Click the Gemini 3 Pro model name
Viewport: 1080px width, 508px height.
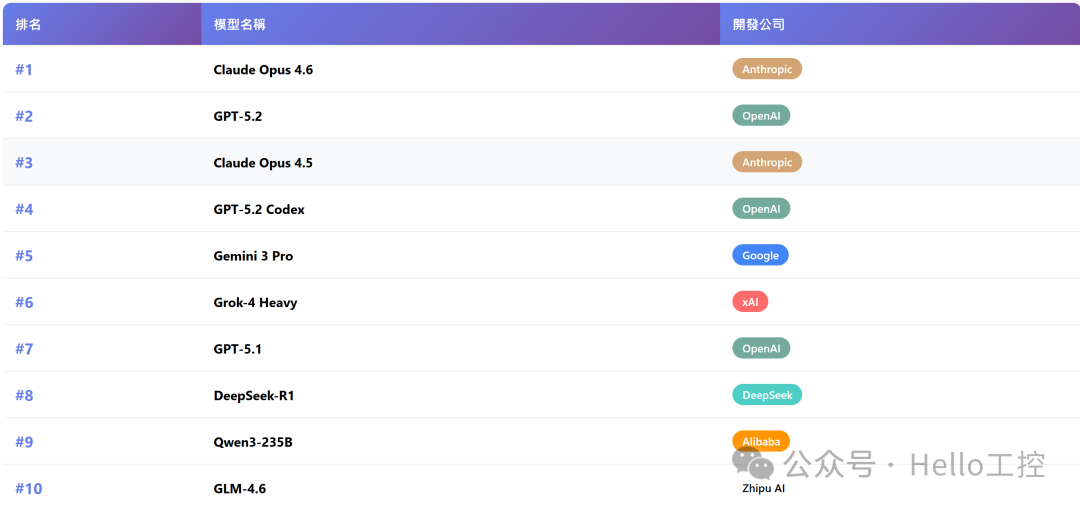point(253,256)
